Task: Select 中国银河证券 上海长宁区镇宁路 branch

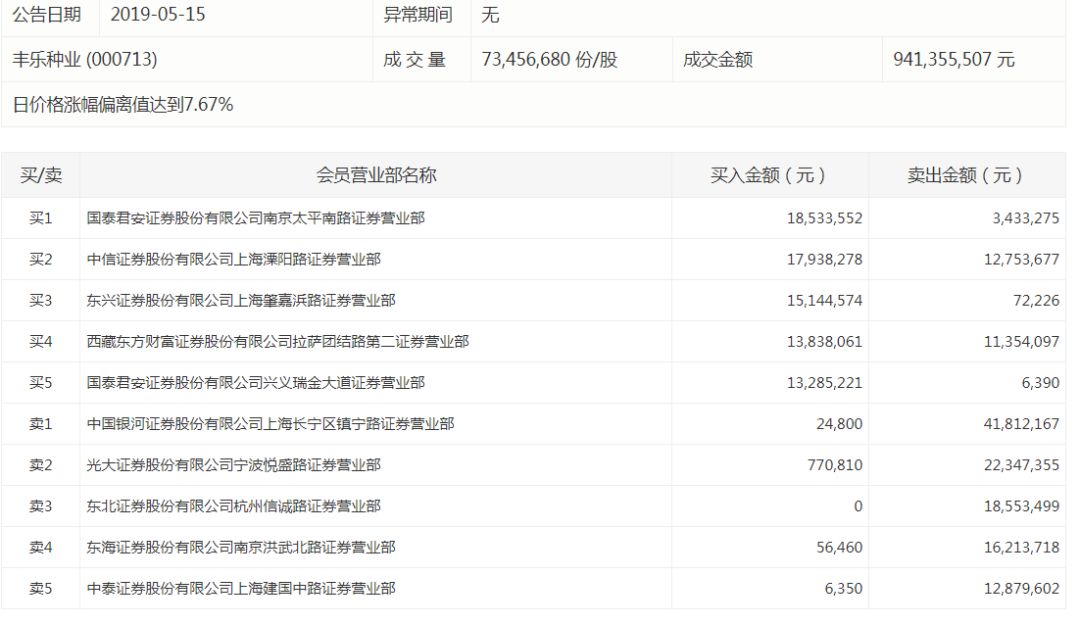Action: pyautogui.click(x=270, y=424)
